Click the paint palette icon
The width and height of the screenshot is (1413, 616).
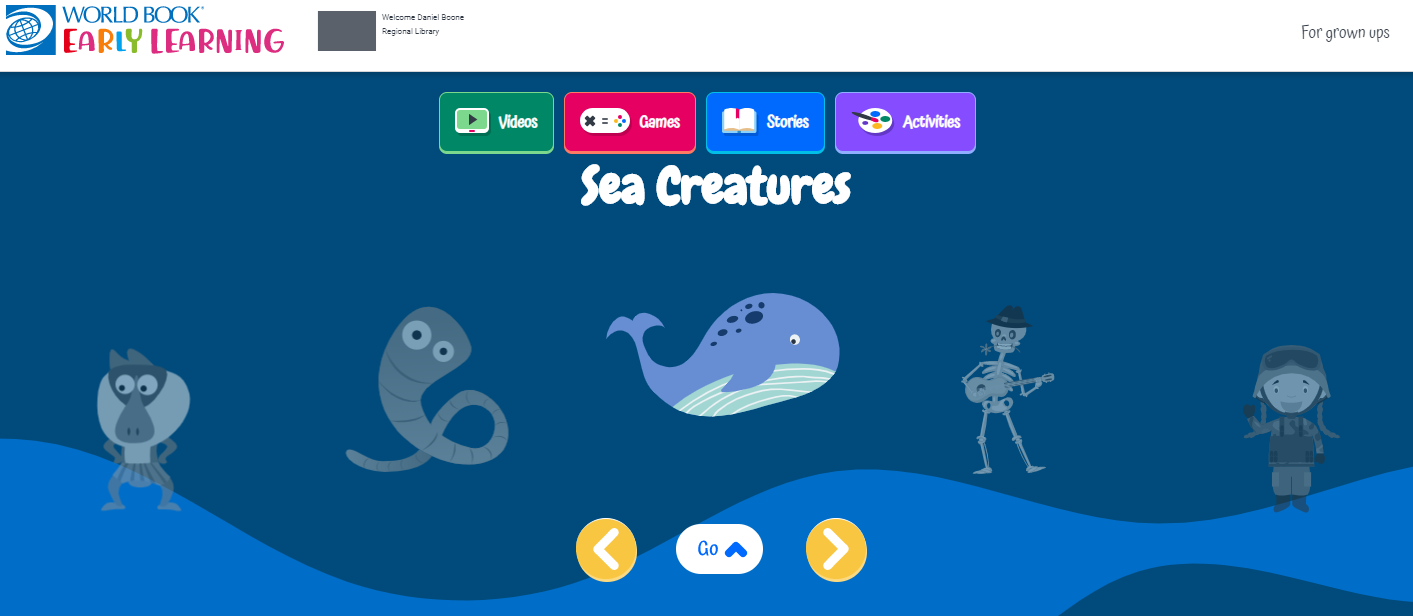[x=872, y=121]
